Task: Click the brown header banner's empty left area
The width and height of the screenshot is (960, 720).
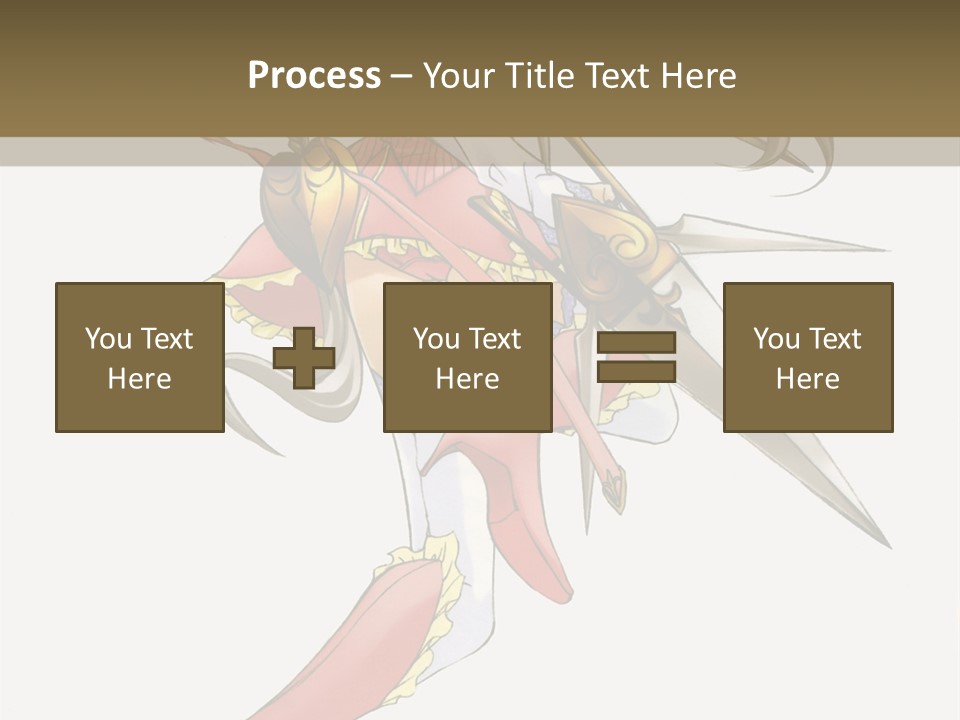Action: point(122,67)
